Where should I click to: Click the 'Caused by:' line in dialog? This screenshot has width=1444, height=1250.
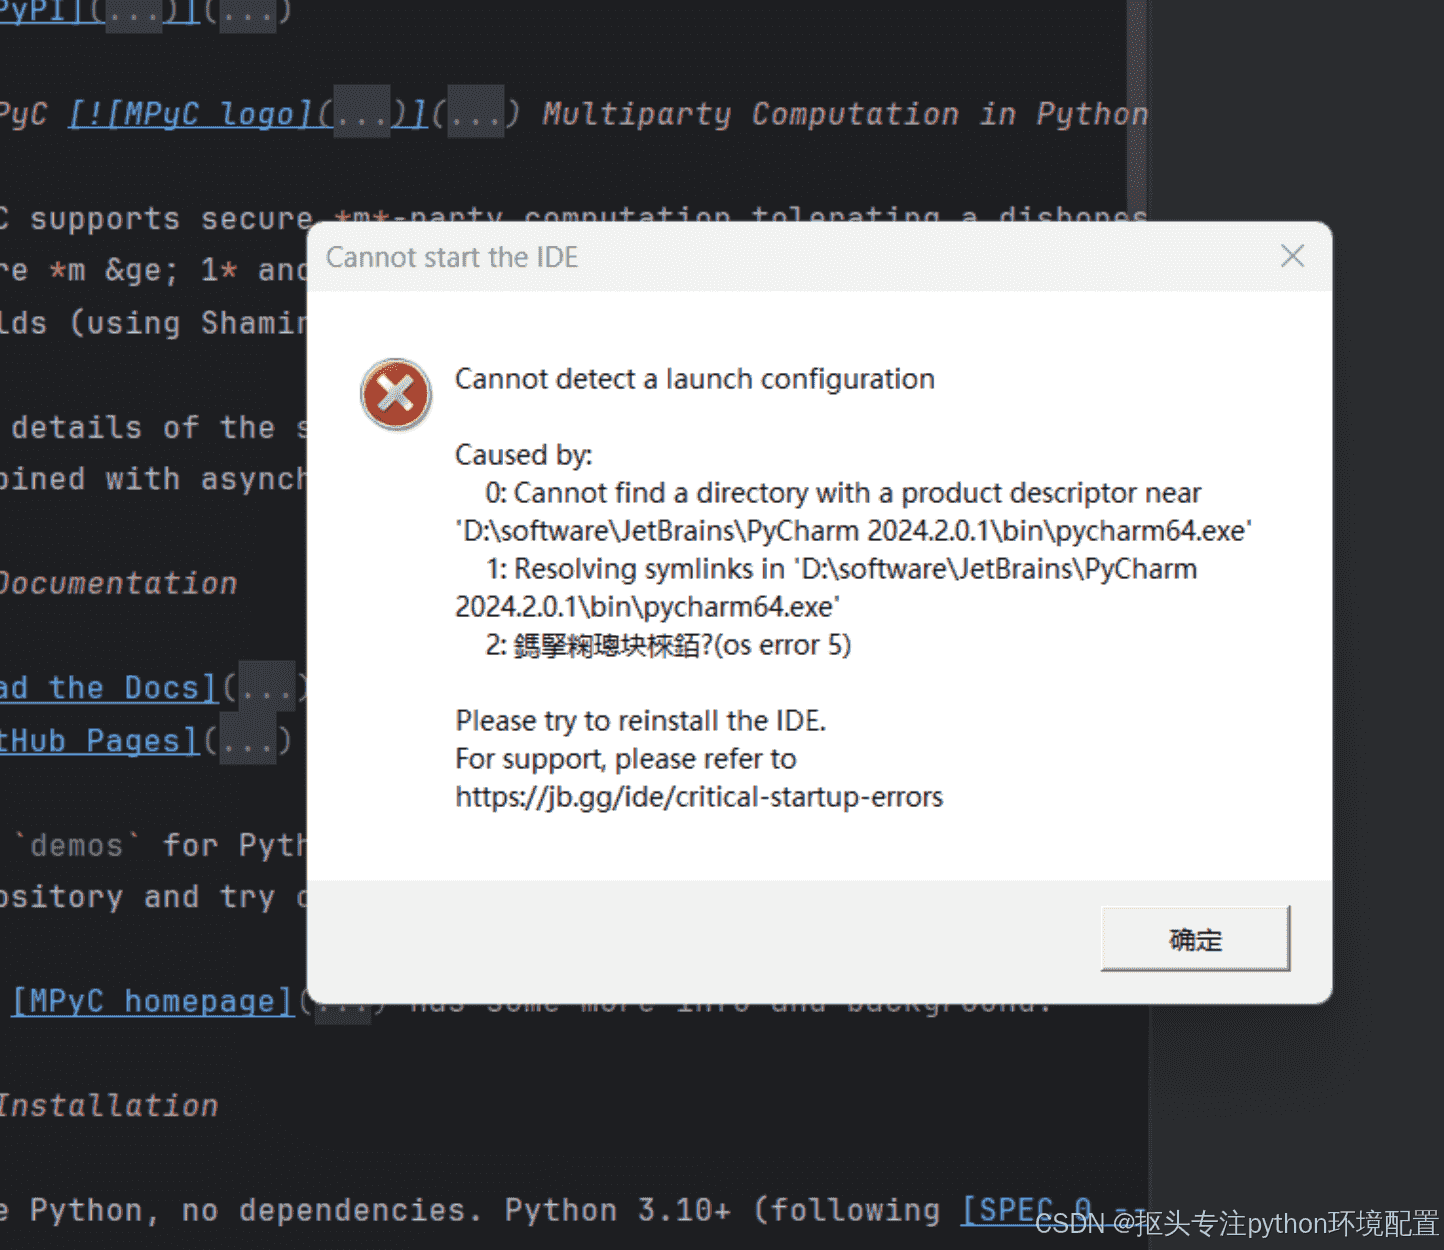pyautogui.click(x=524, y=455)
